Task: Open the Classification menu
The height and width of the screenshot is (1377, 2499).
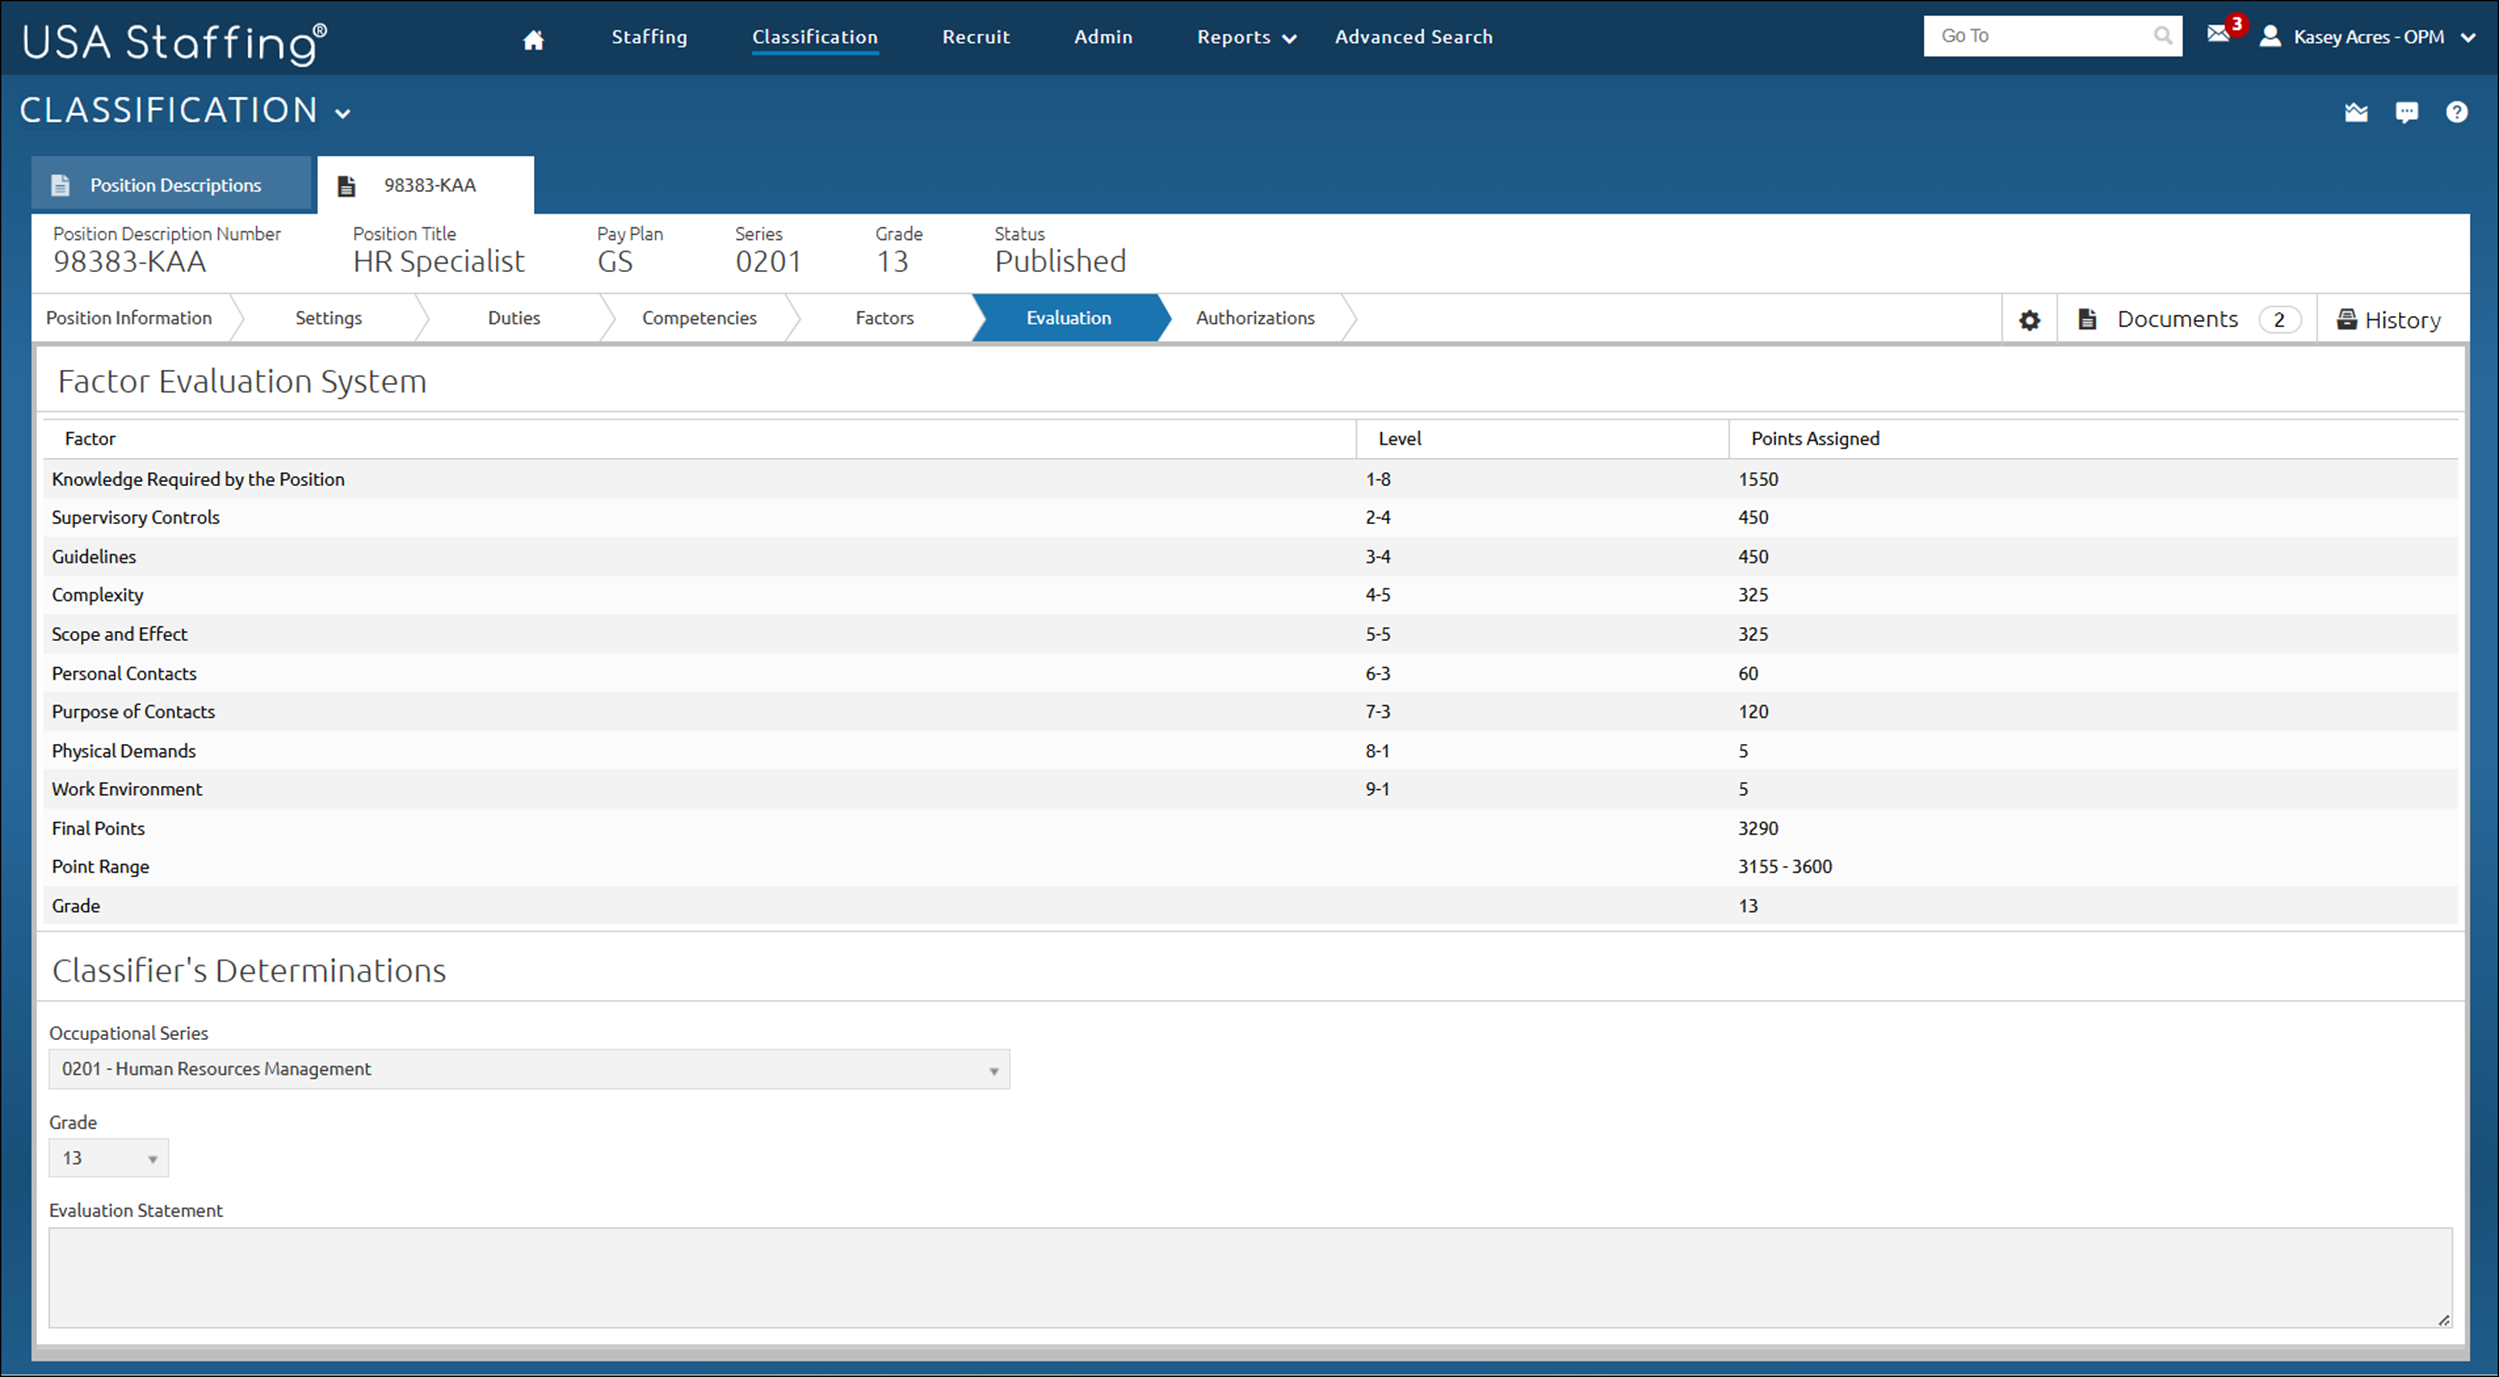Action: coord(815,37)
